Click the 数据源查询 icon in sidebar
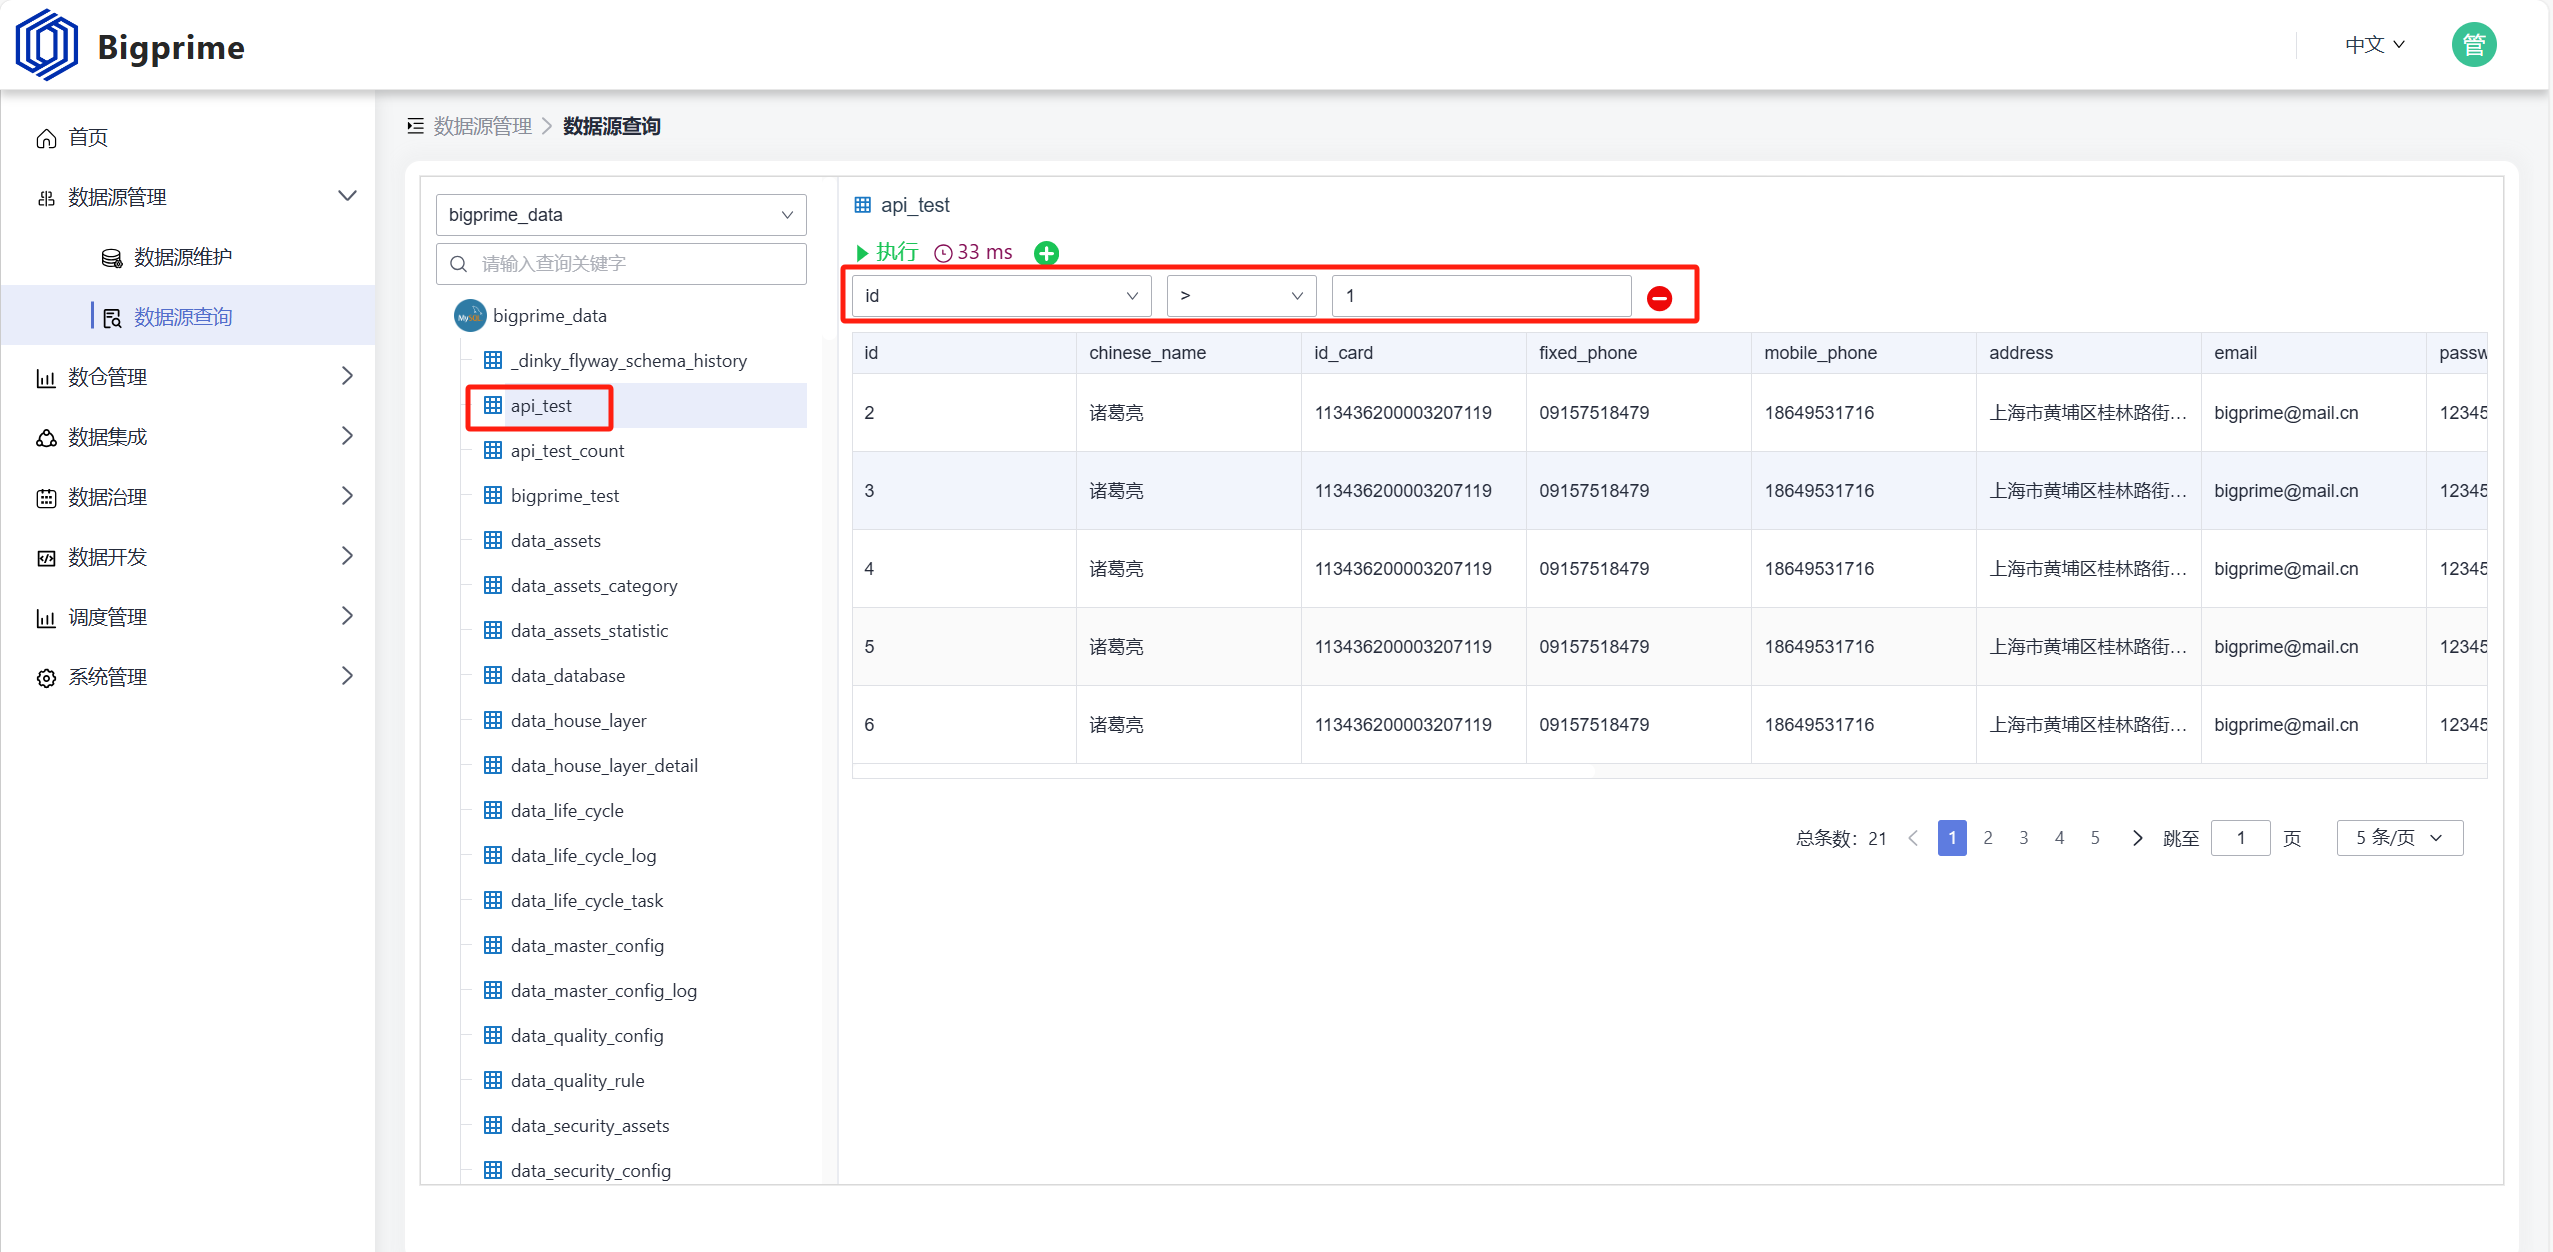2553x1252 pixels. [112, 318]
